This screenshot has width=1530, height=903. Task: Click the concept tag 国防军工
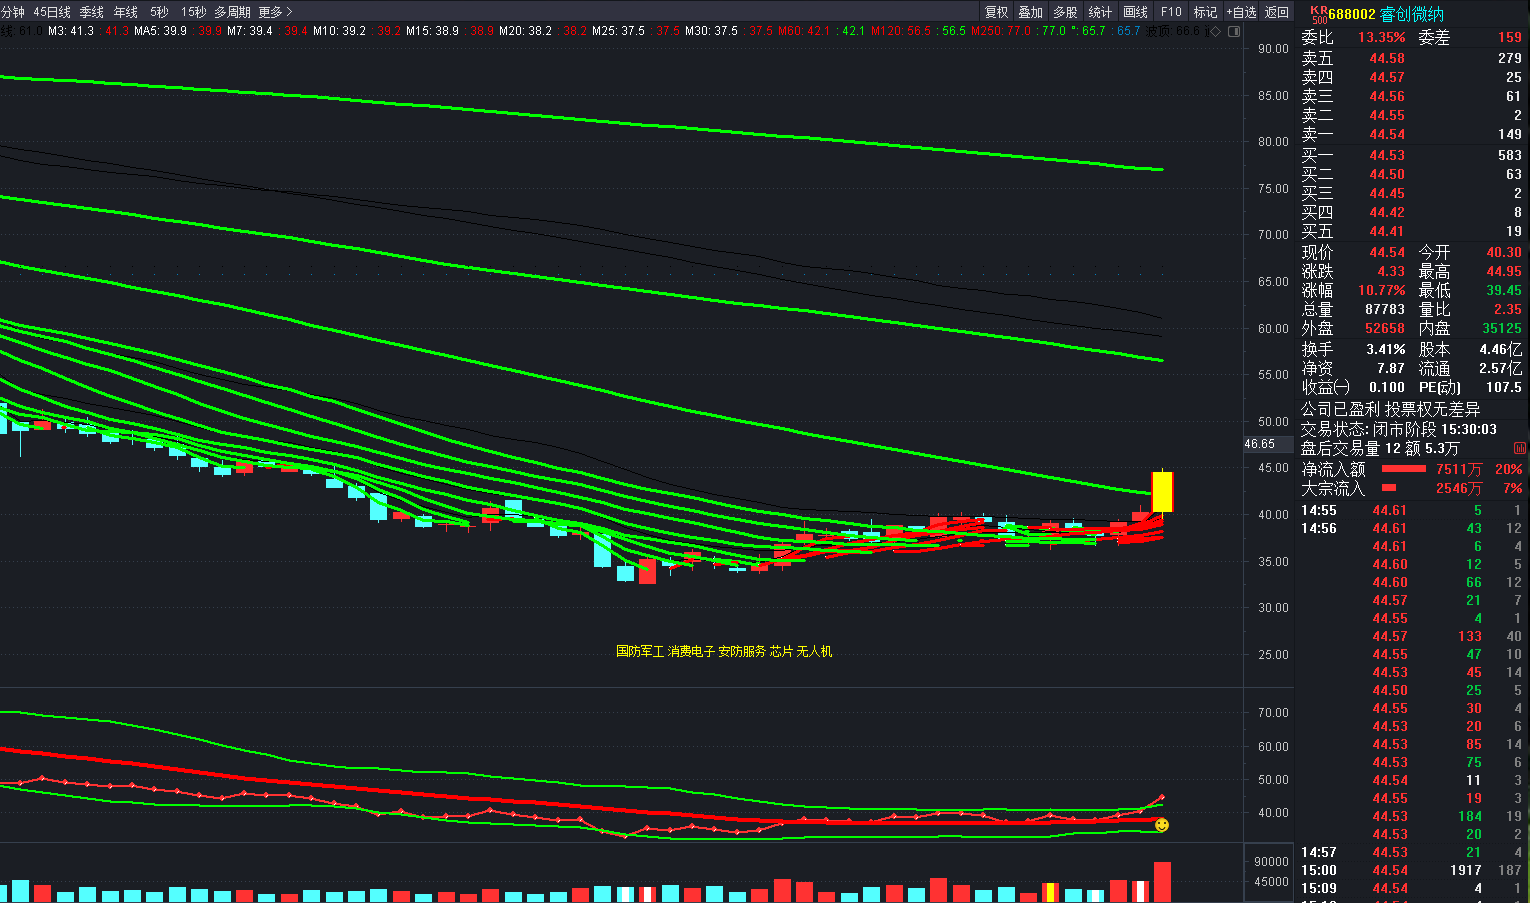tap(640, 651)
